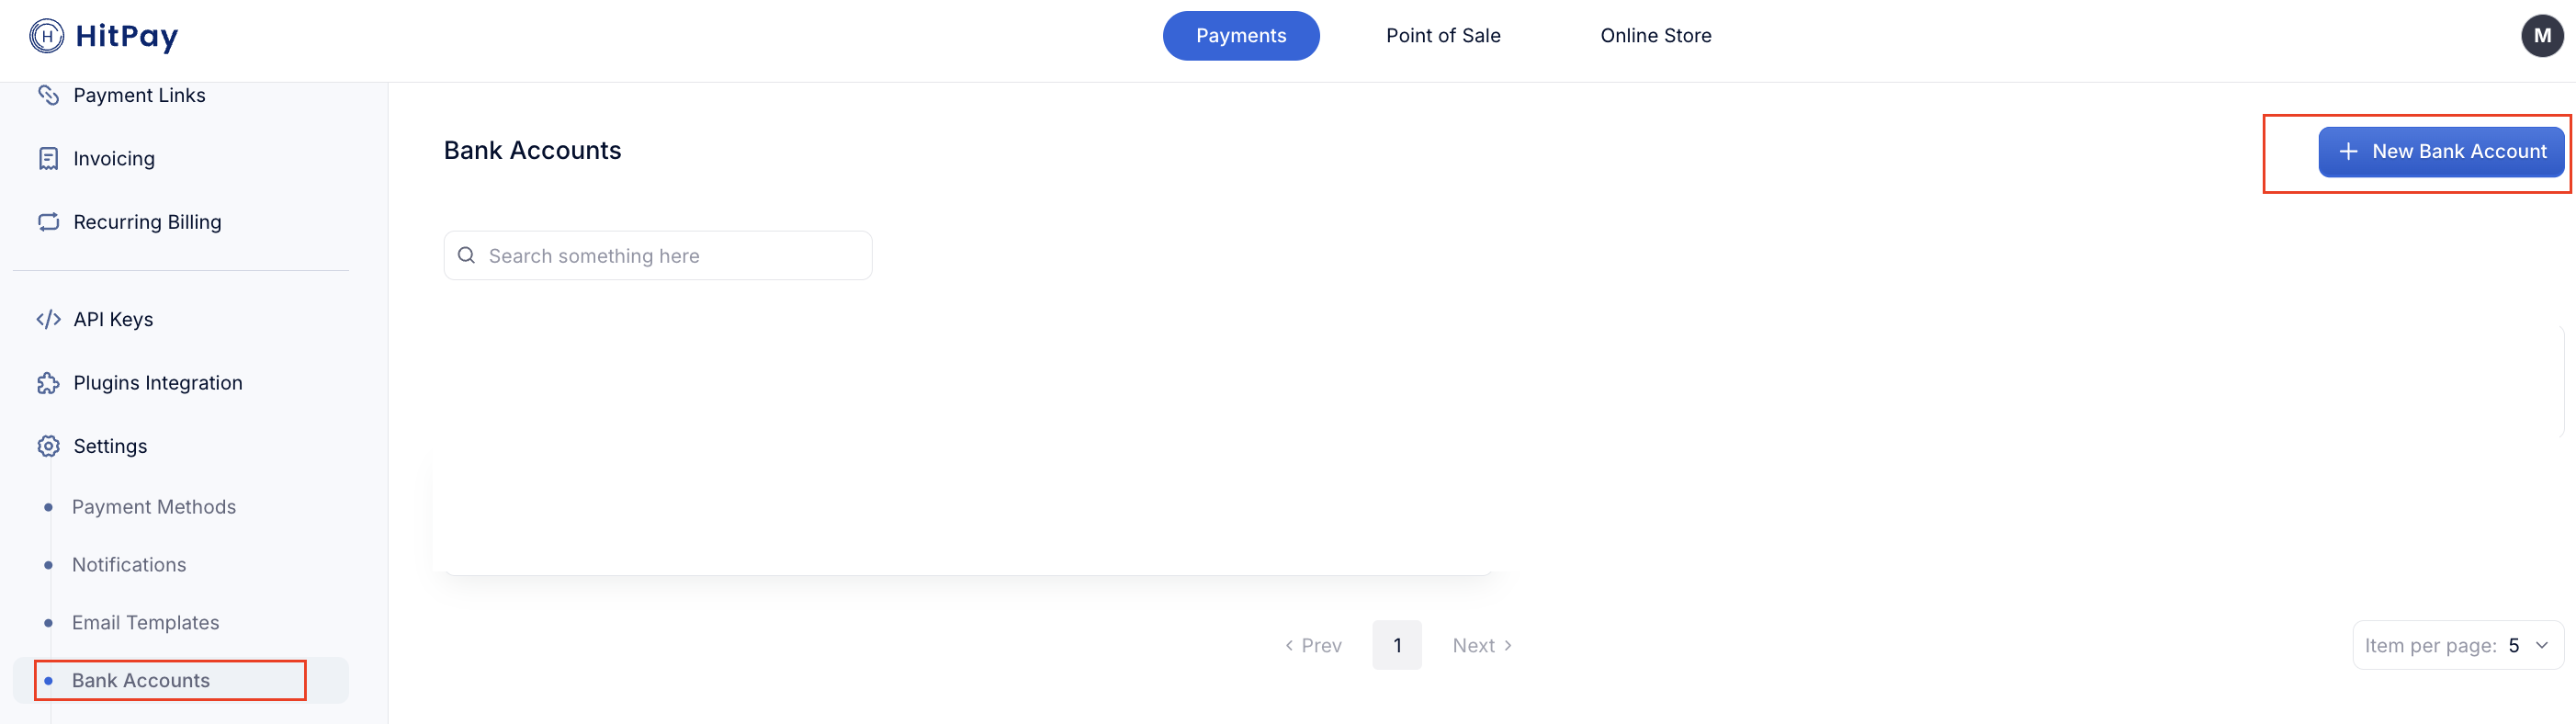Open Payment Links chain icon
Viewport: 2576px width, 724px height.
48,95
